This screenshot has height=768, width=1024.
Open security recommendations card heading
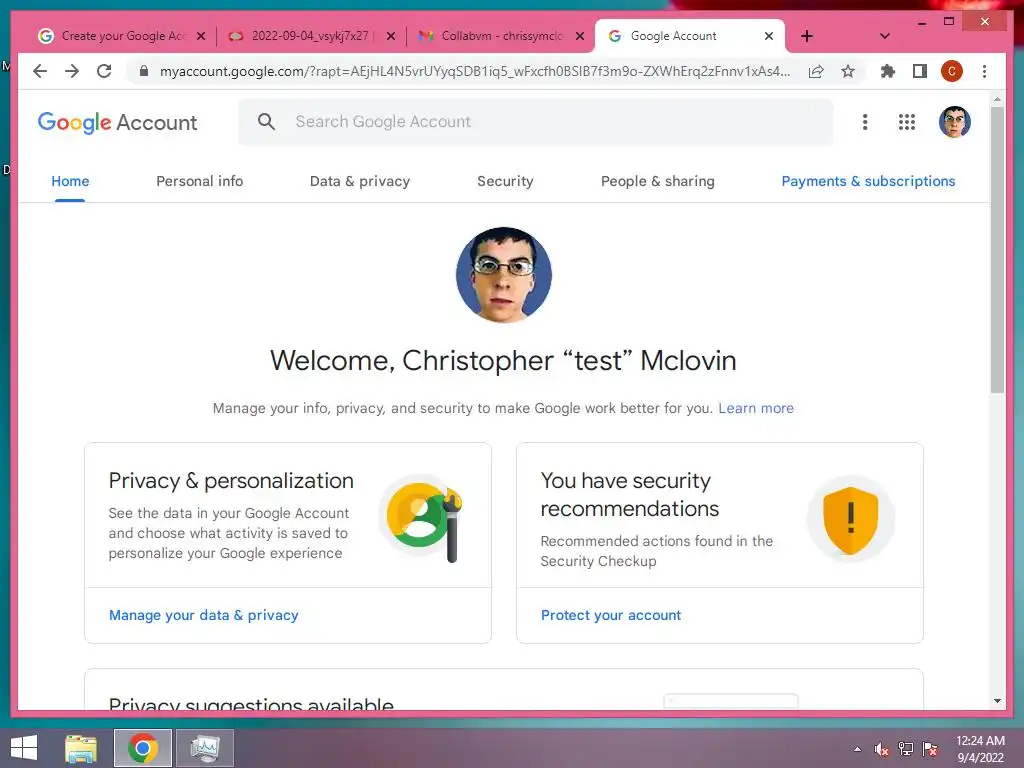click(x=630, y=494)
